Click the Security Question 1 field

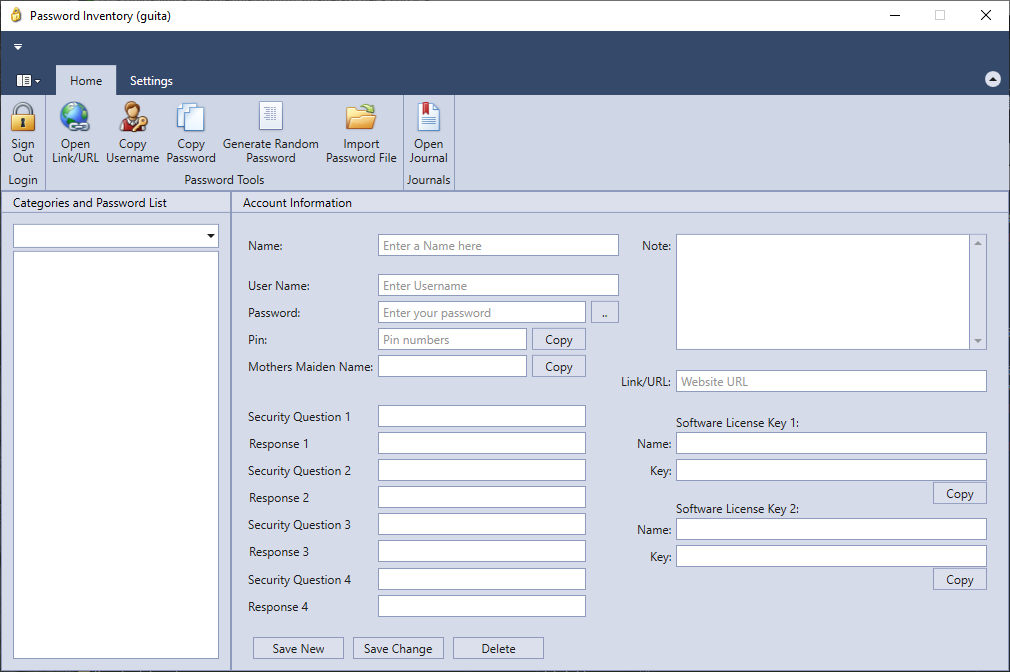coord(482,416)
